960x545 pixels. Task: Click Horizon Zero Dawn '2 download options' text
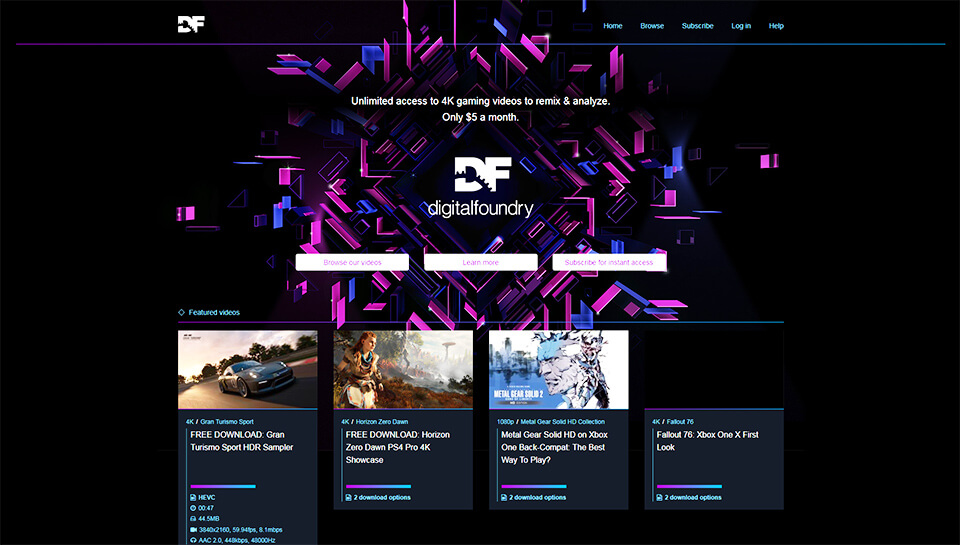click(382, 498)
